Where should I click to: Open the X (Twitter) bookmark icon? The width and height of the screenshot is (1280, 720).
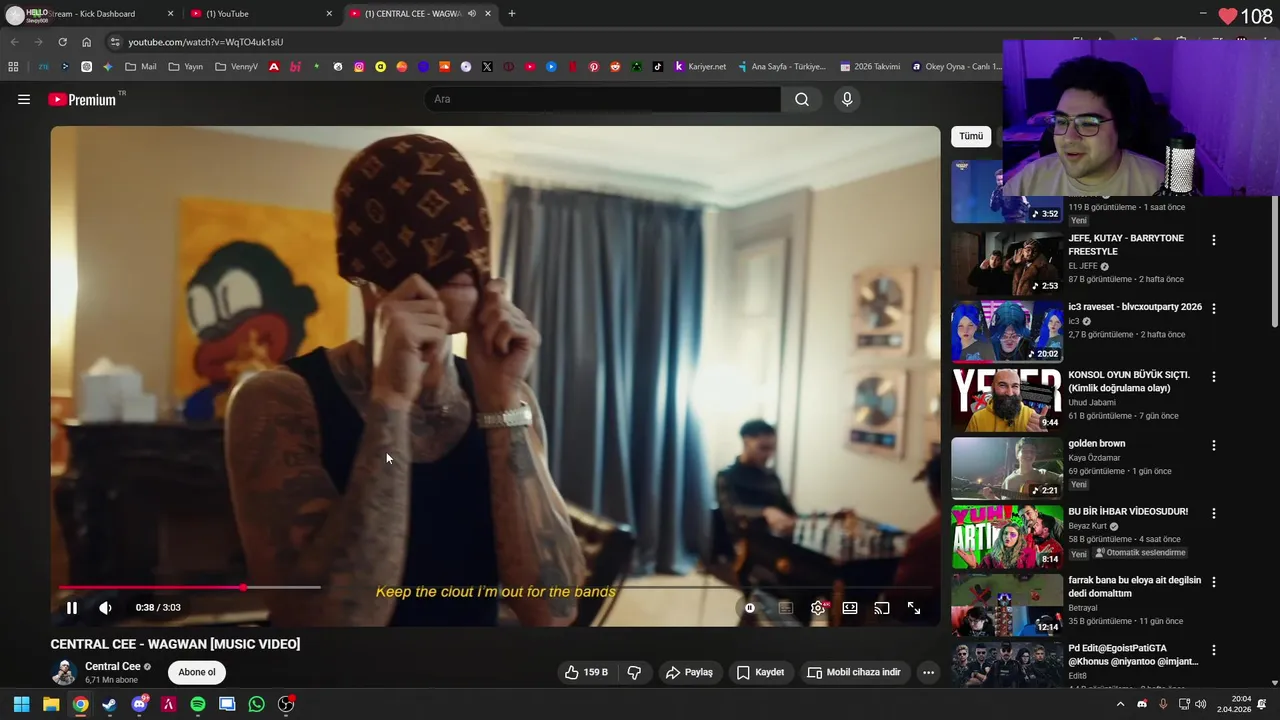coord(487,67)
